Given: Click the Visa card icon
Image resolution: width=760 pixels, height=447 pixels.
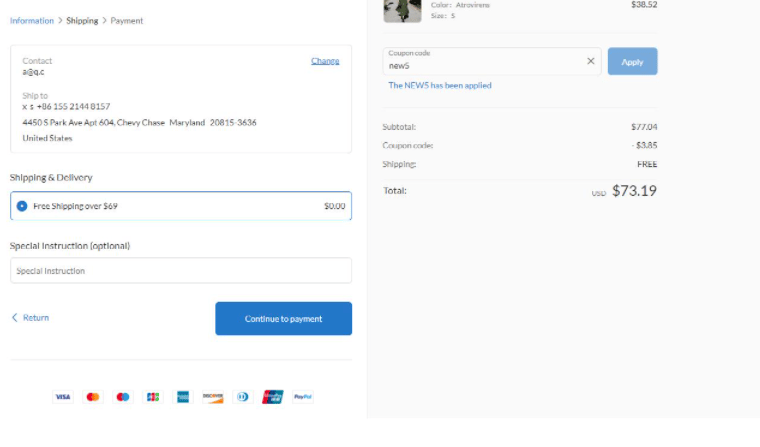Looking at the screenshot, I should (x=62, y=397).
